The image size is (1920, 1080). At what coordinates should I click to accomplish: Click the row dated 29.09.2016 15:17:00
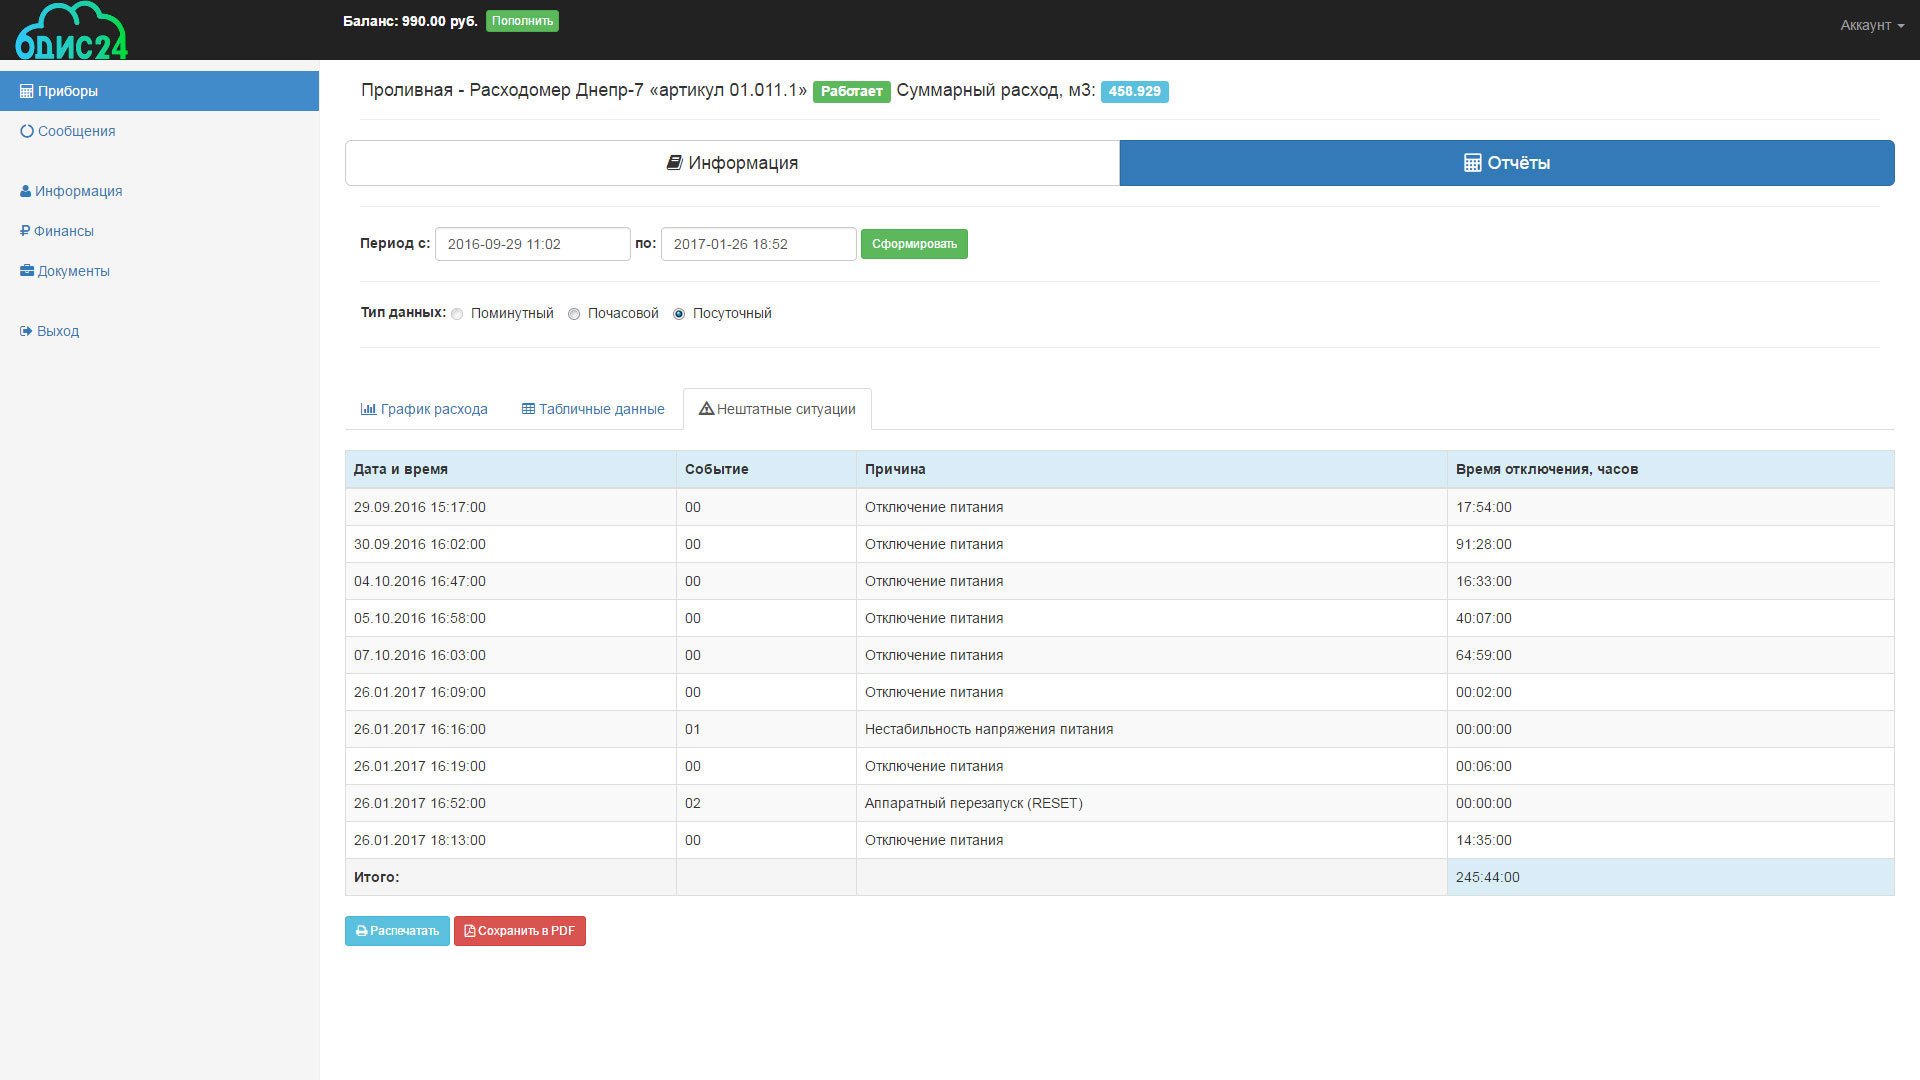(x=1120, y=507)
